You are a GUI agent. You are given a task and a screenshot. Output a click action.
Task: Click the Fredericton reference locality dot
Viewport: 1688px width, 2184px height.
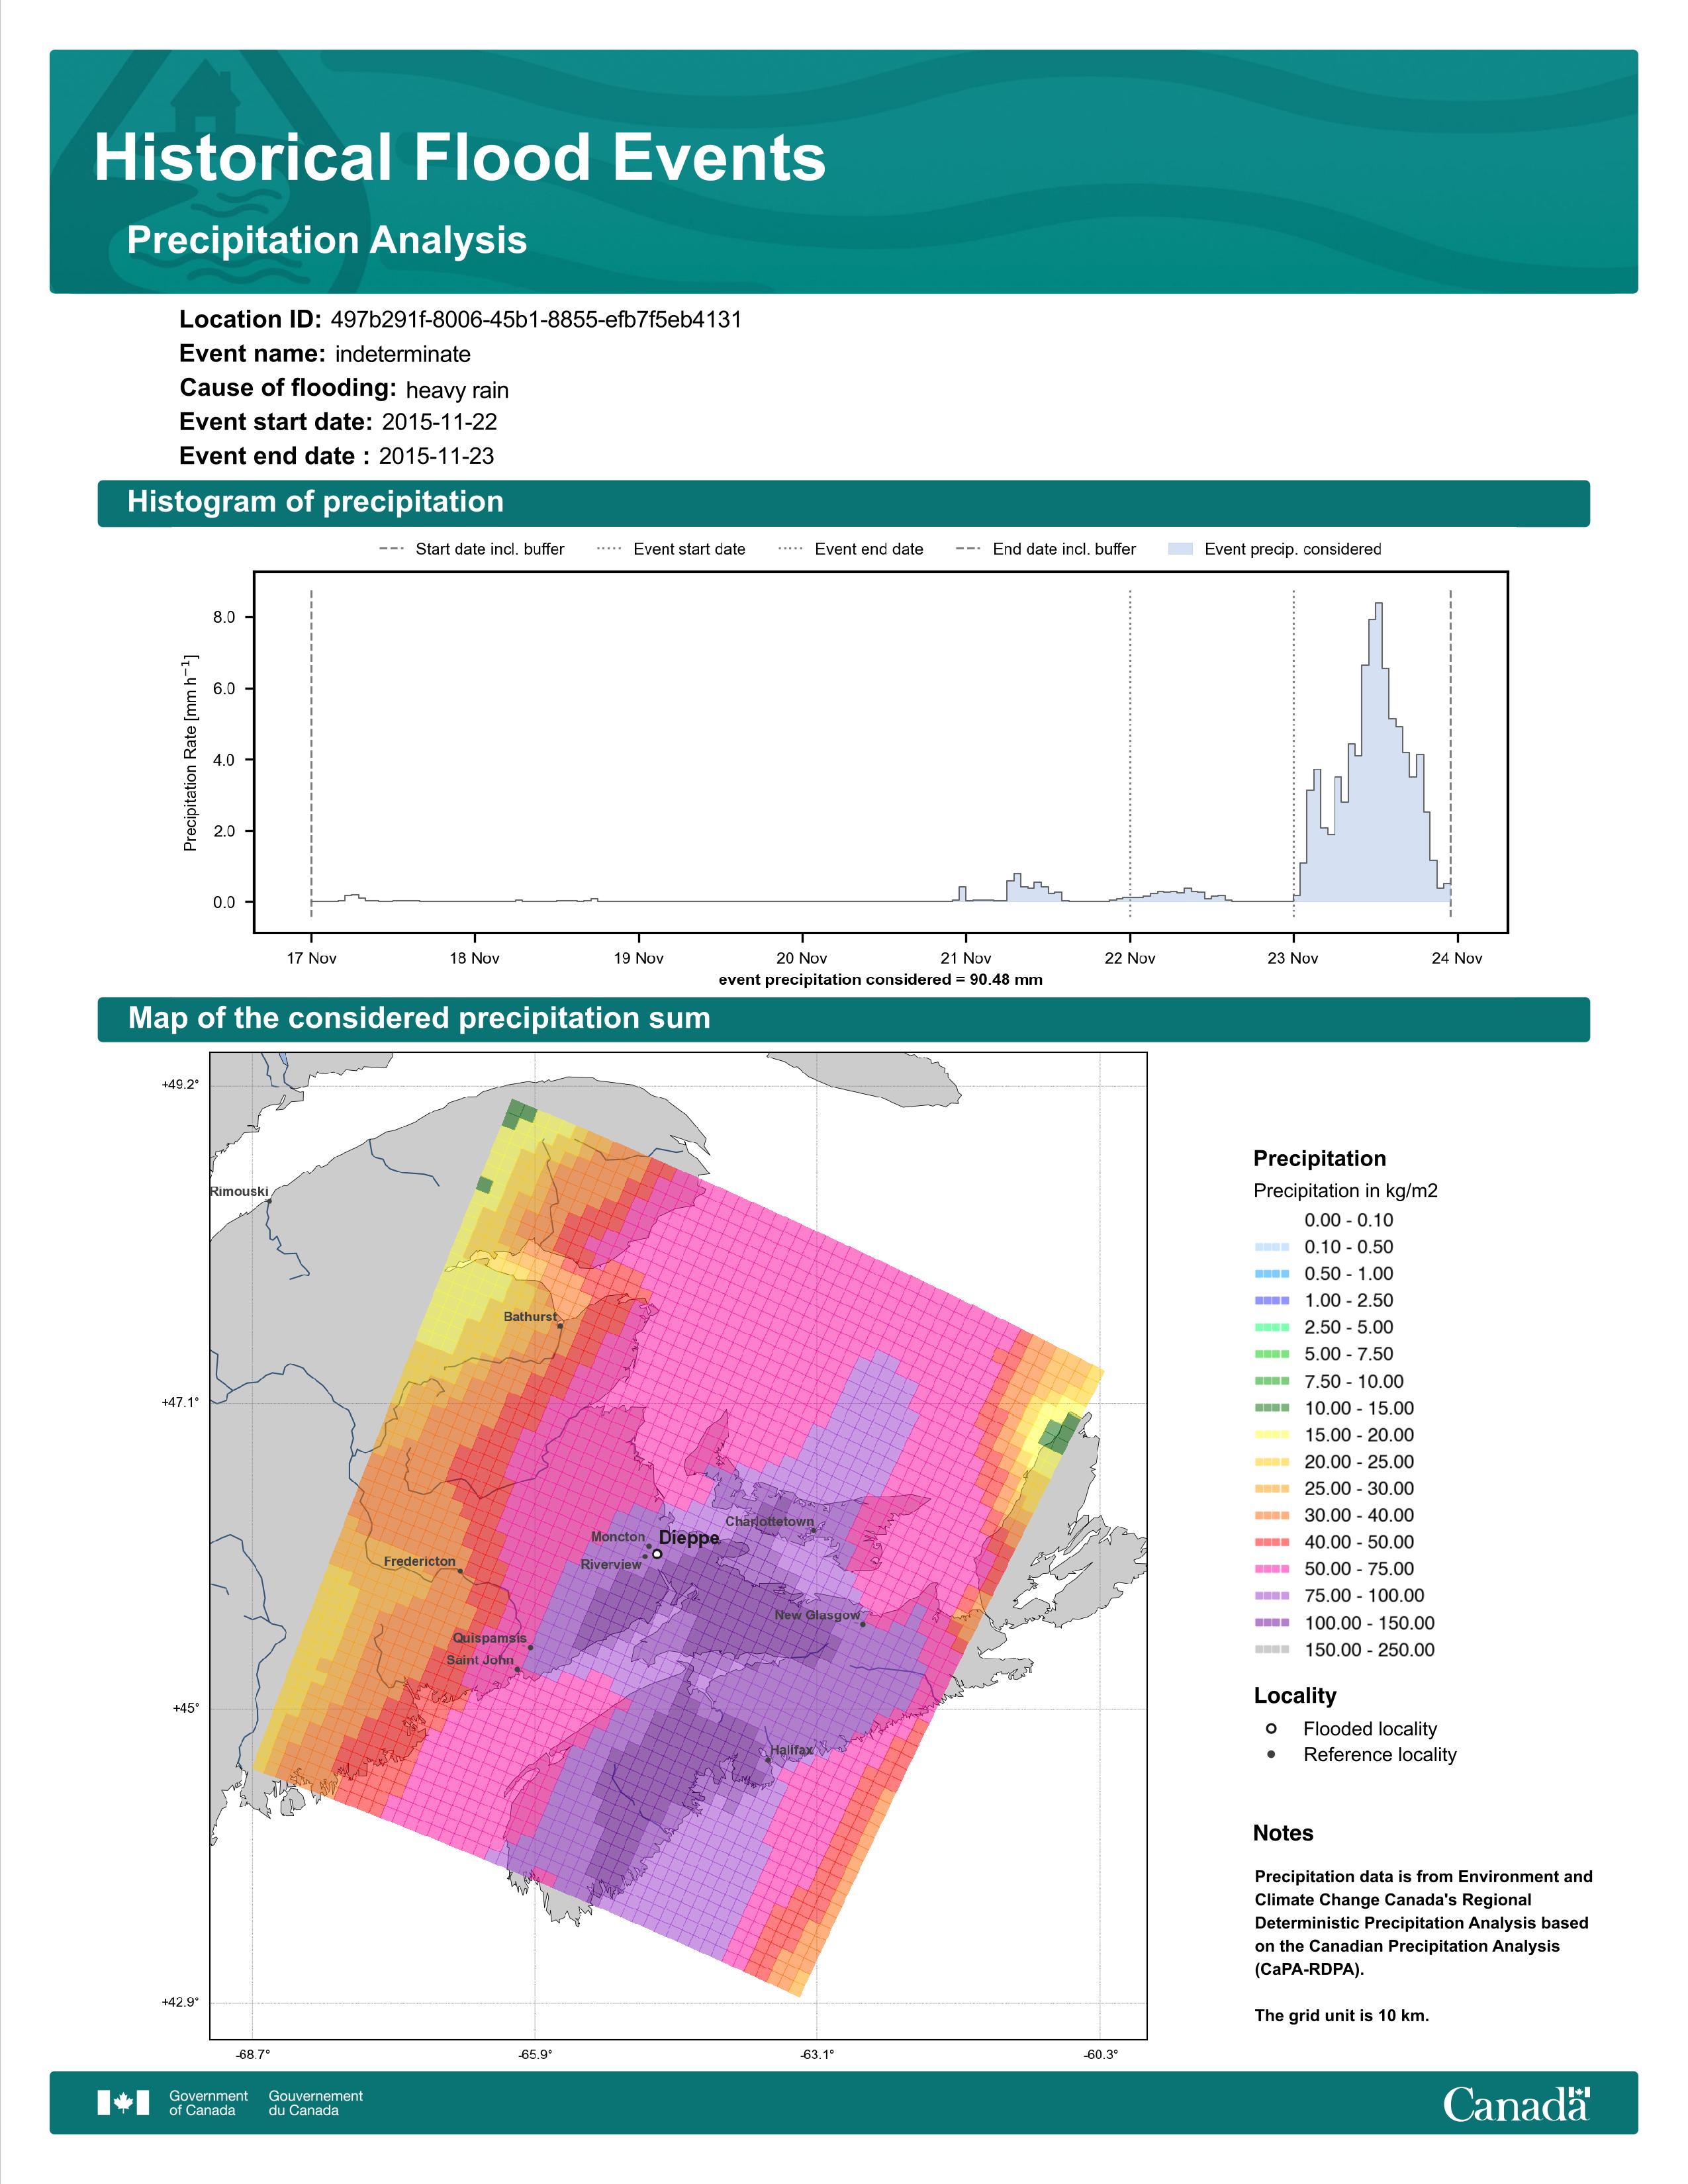pyautogui.click(x=460, y=1571)
